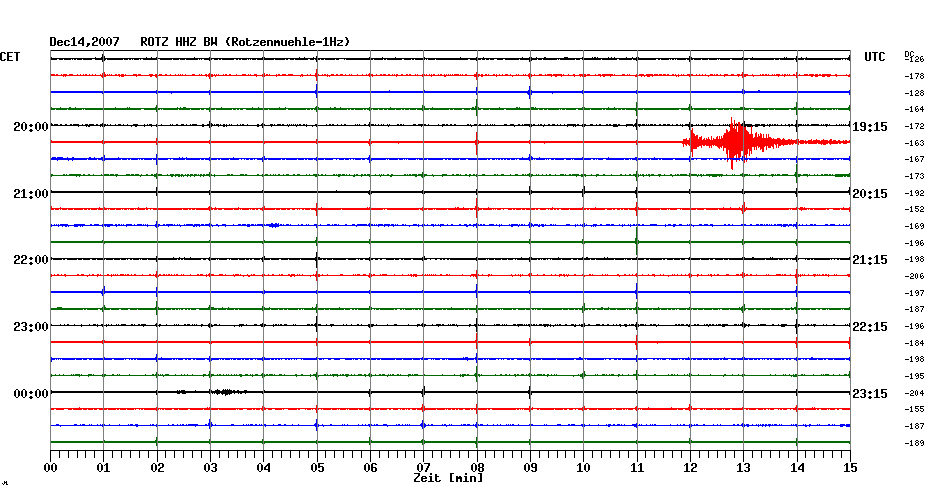Screen dimensions: 930x494
Task: Select the station title ROTZ HHZ BW (Rotzenmuehle-1Hz)
Action: click(x=245, y=42)
